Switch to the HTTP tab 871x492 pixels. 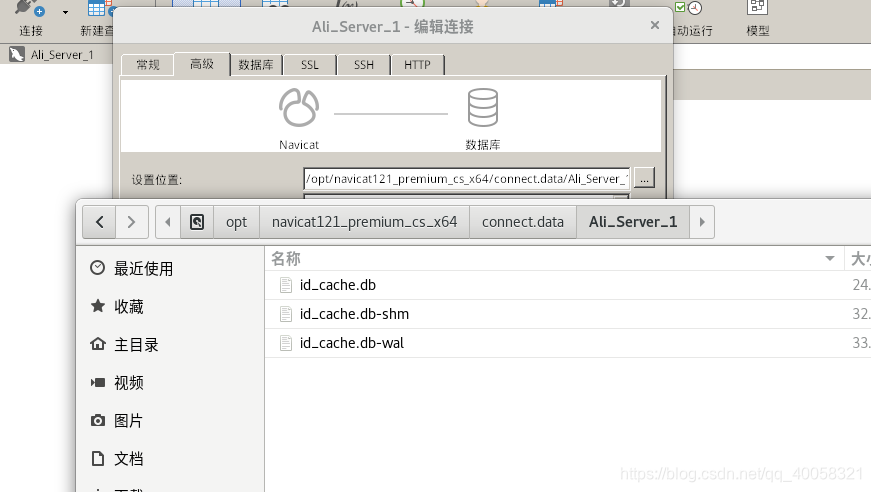point(417,64)
